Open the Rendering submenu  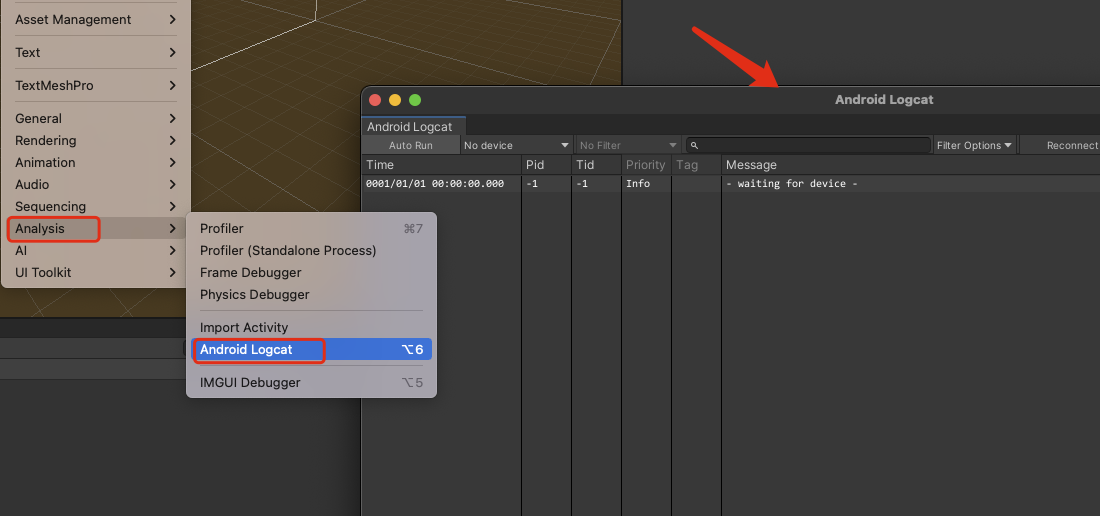coord(95,140)
